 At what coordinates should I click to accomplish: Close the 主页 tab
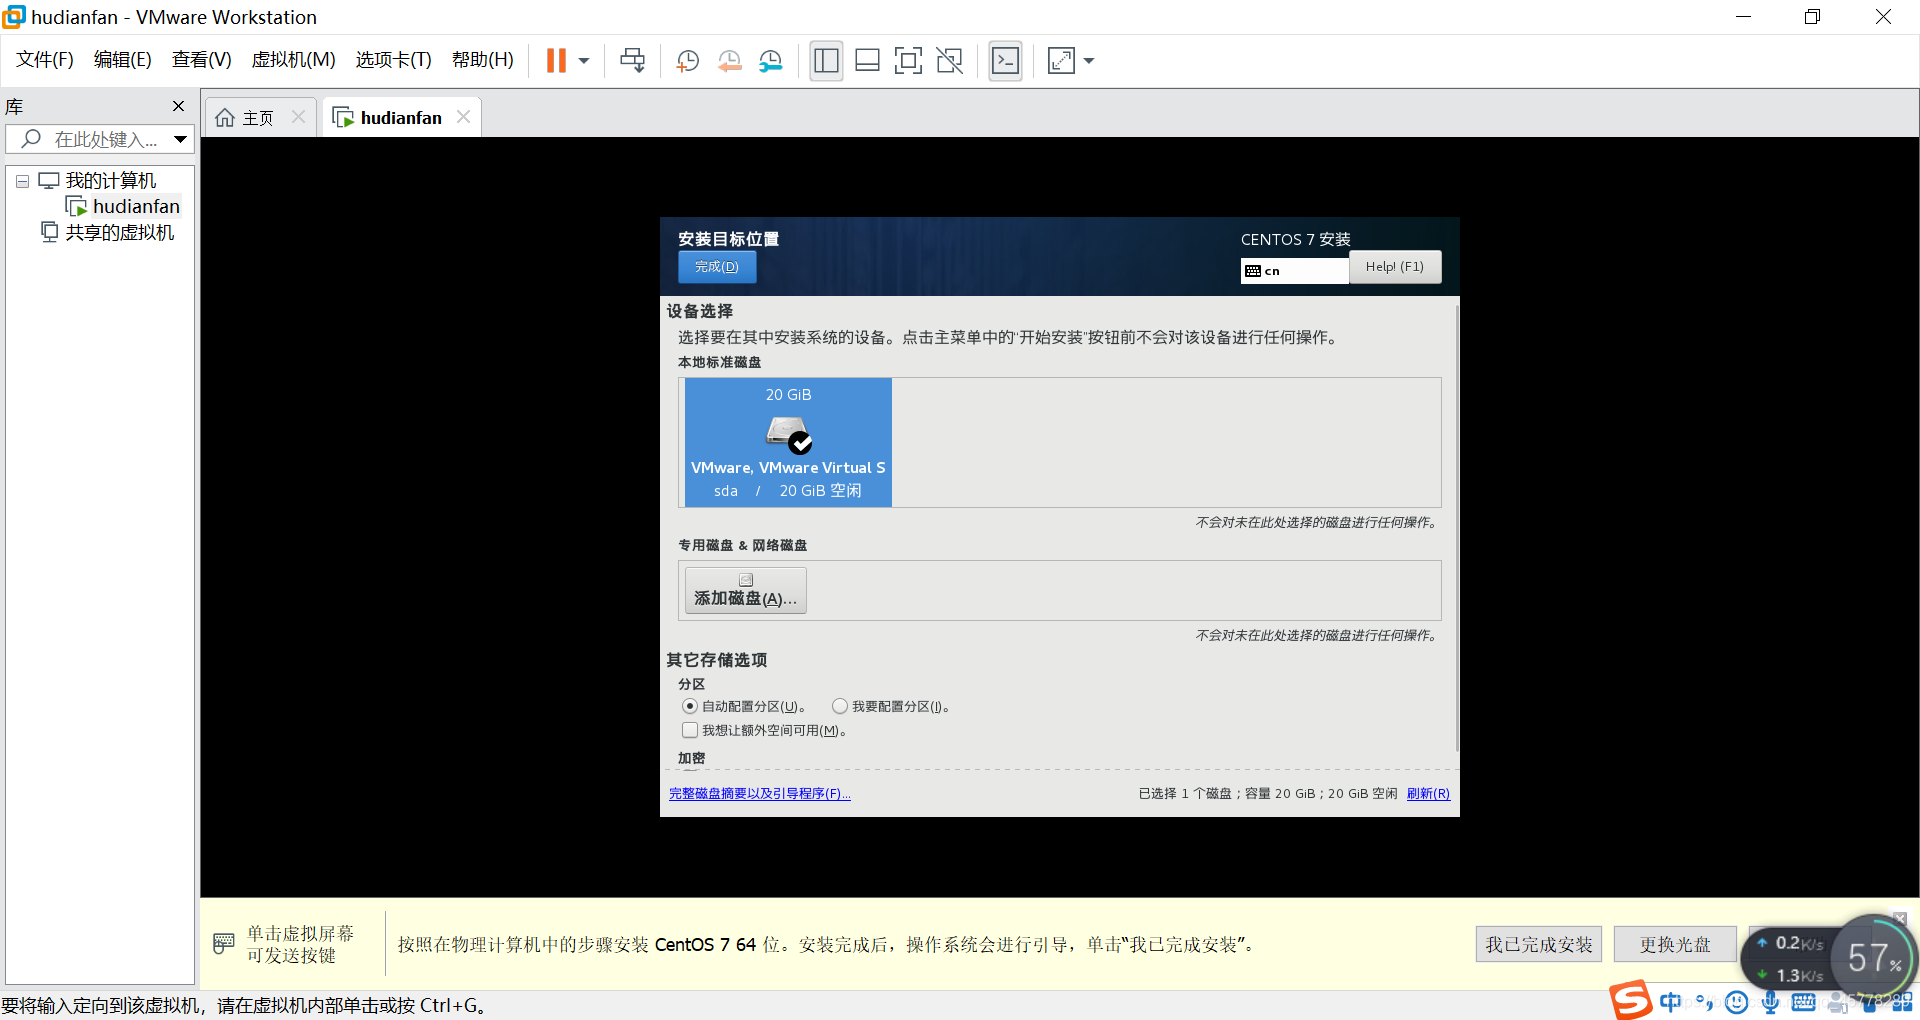click(298, 117)
